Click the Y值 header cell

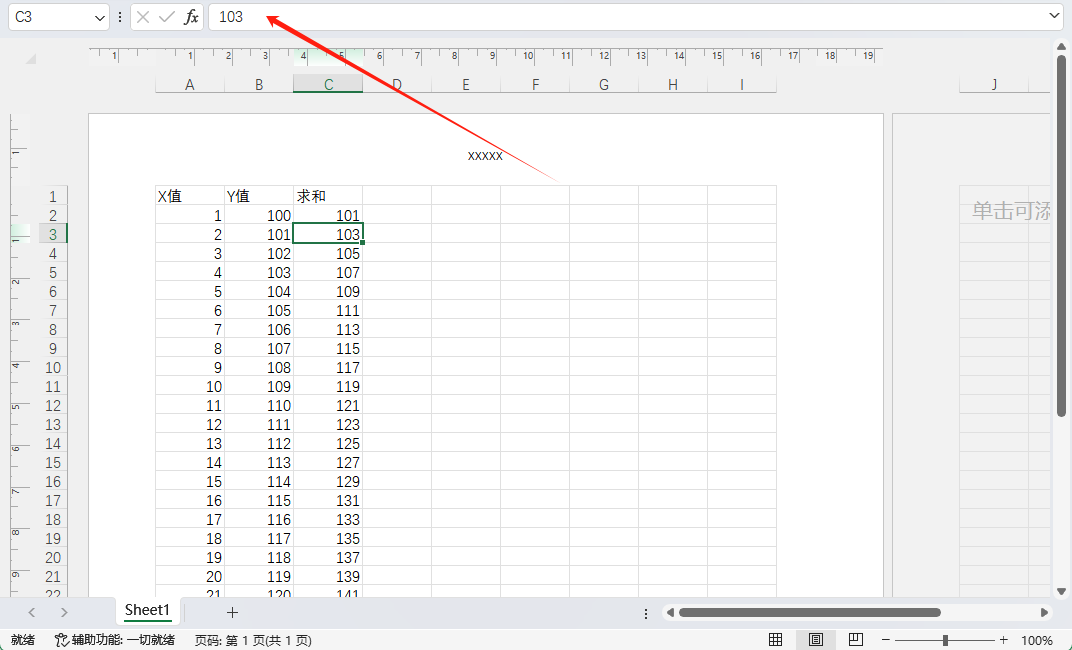(x=259, y=196)
